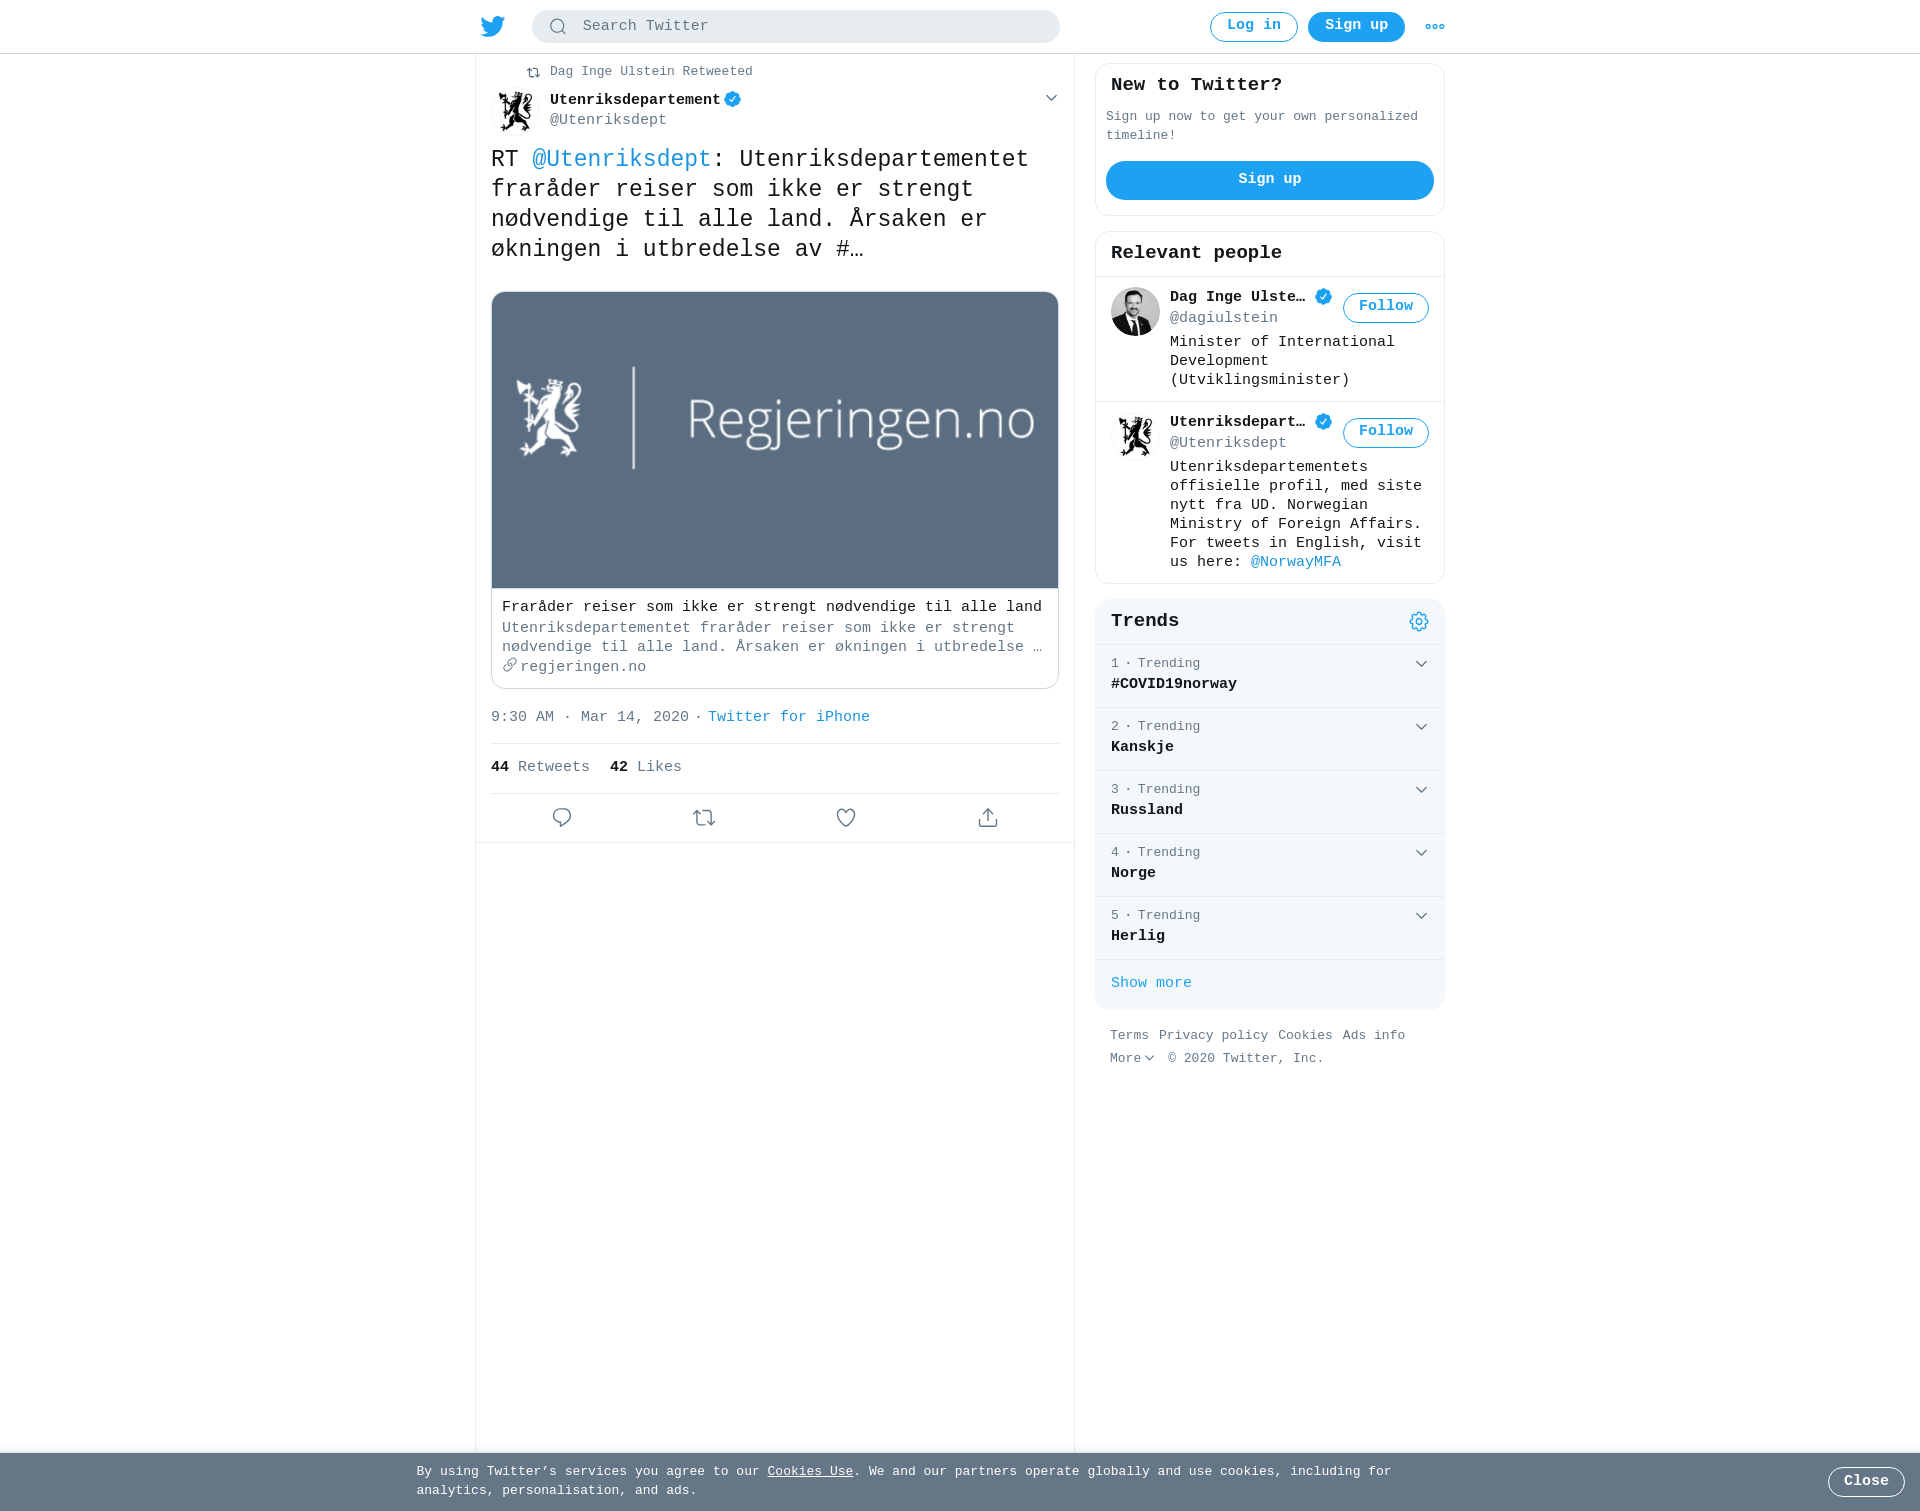
Task: Expand the tweet options chevron
Action: coord(1051,98)
